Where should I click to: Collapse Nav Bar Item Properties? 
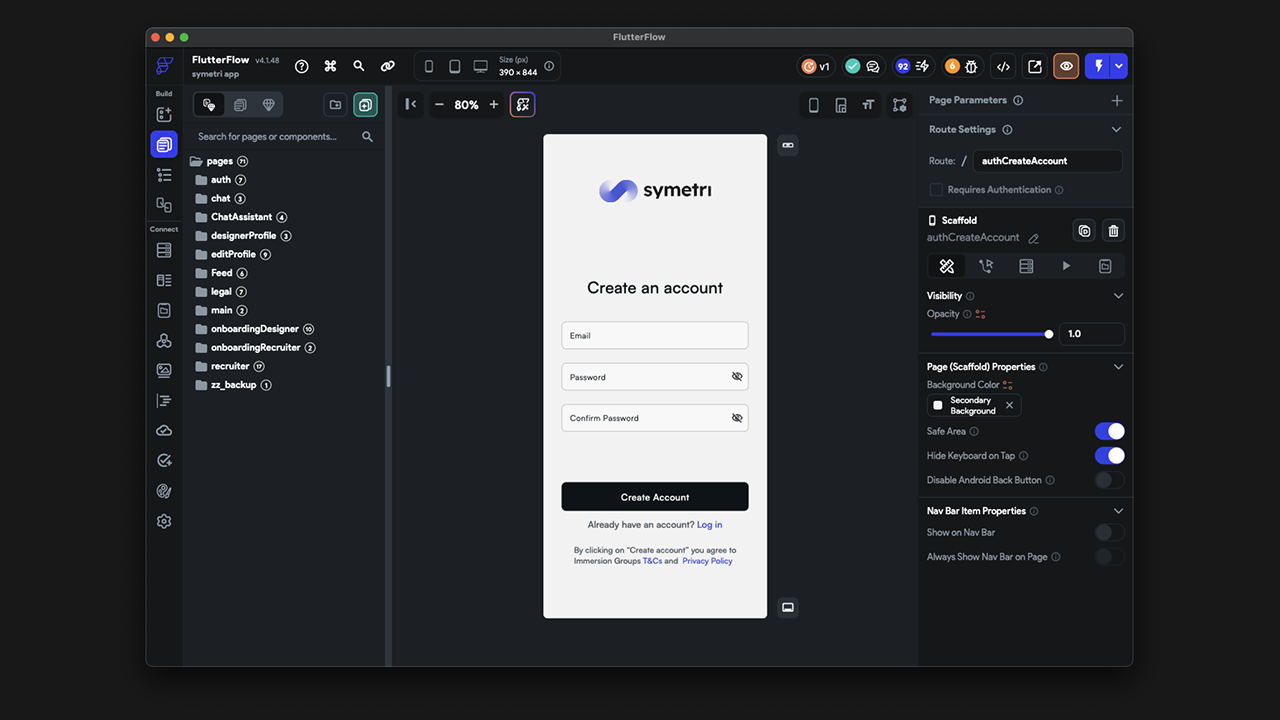click(x=1117, y=511)
